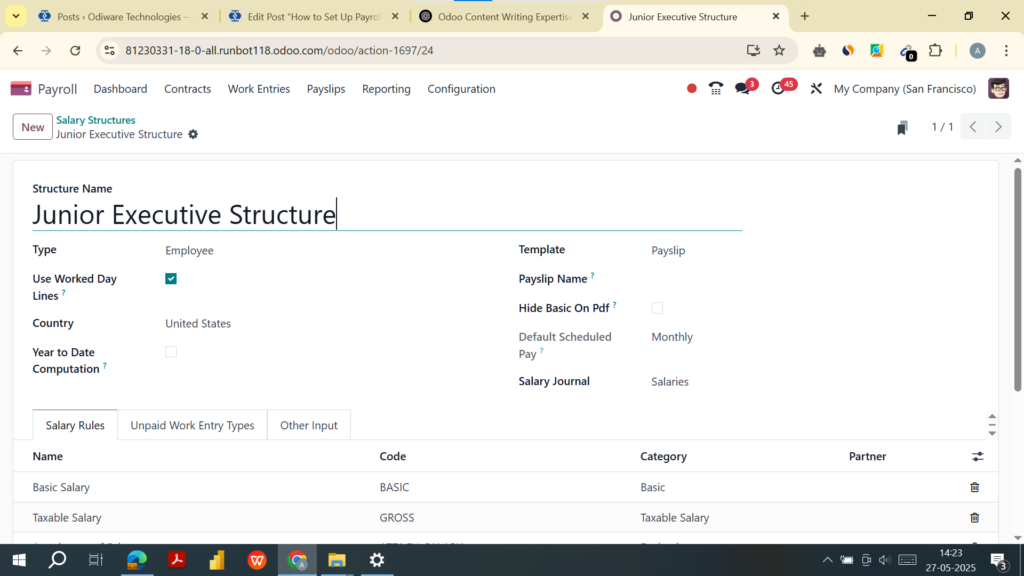Open the Salary Structures breadcrumb link
This screenshot has width=1024, height=576.
coord(95,119)
